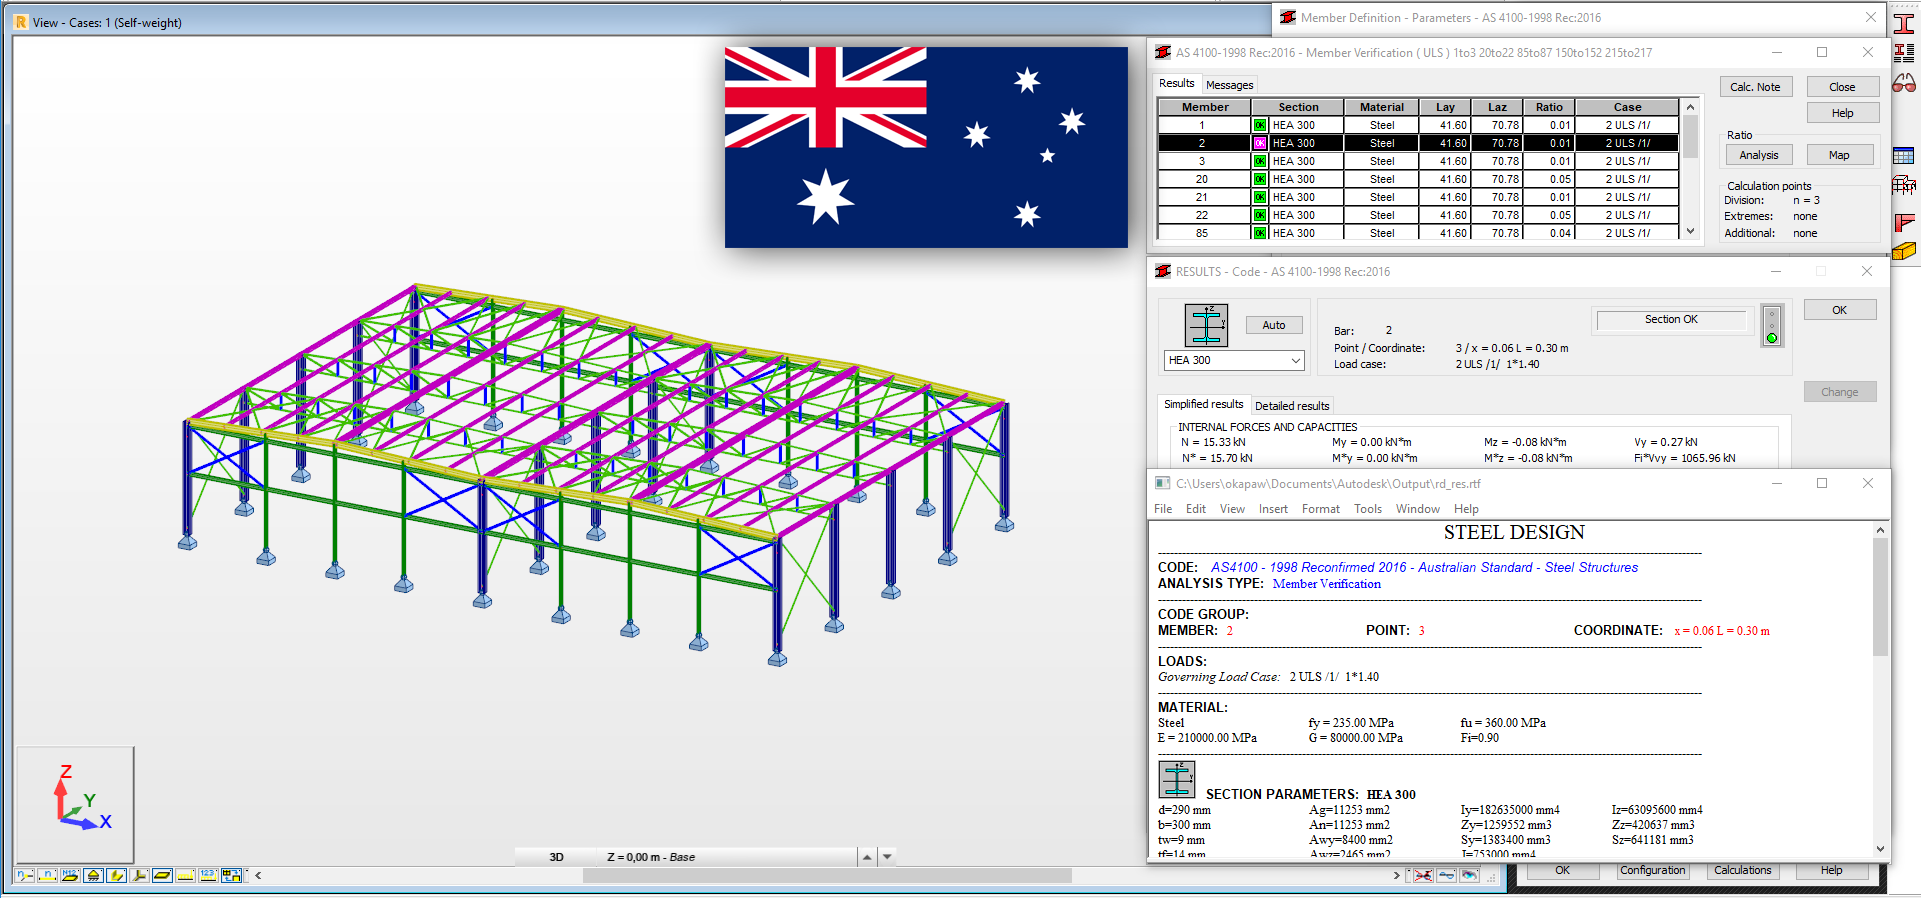Click the yellow timber beam icon
This screenshot has height=898, width=1921.
1904,251
